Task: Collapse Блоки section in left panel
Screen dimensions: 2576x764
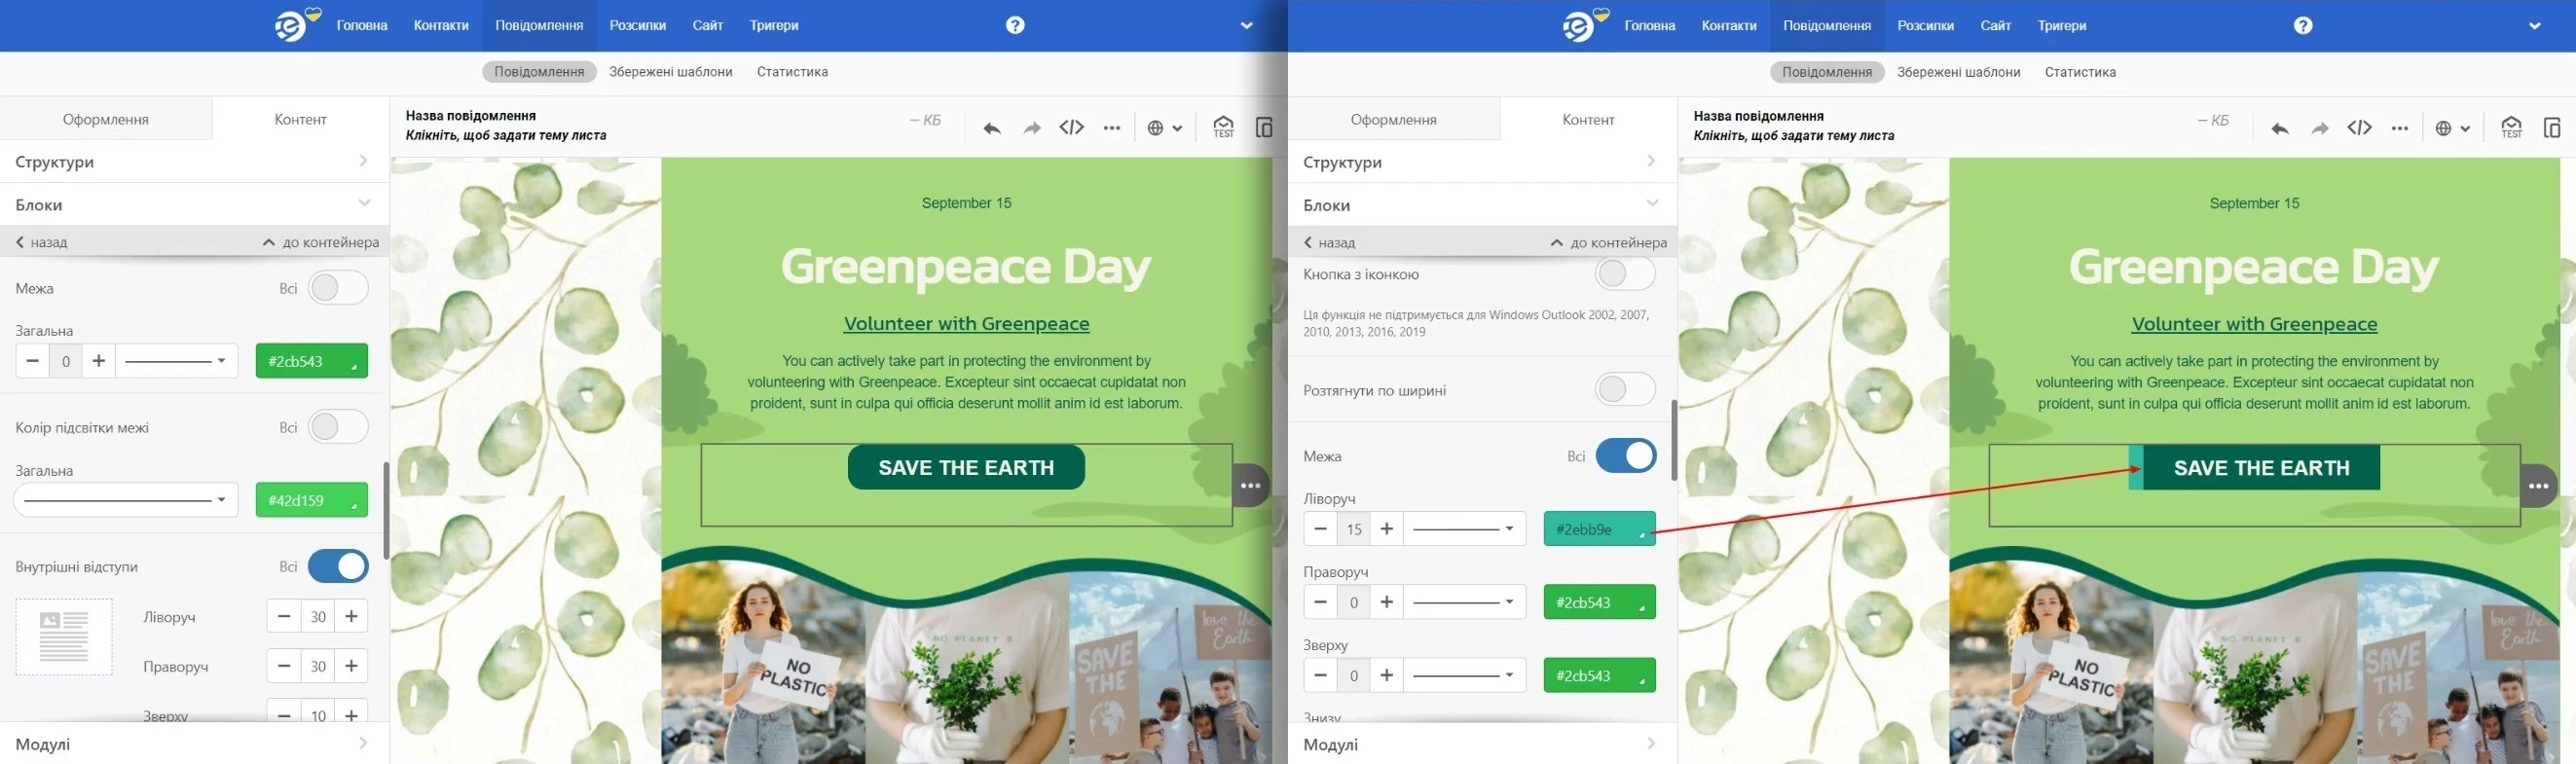Action: coord(194,204)
